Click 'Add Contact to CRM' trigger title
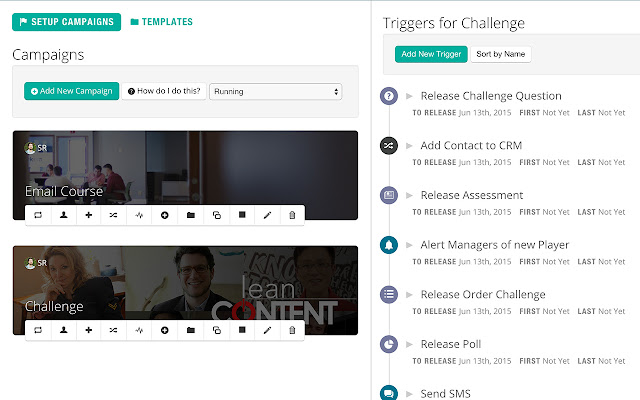The image size is (640, 400). [x=471, y=146]
